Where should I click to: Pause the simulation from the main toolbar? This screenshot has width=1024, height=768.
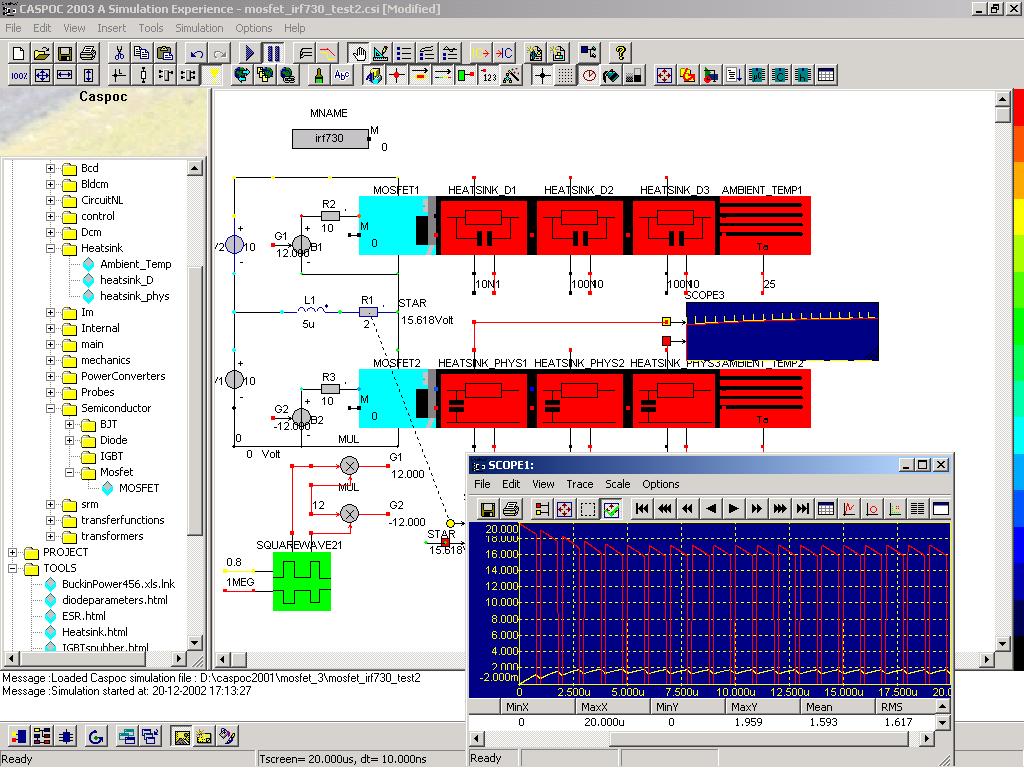pos(273,53)
